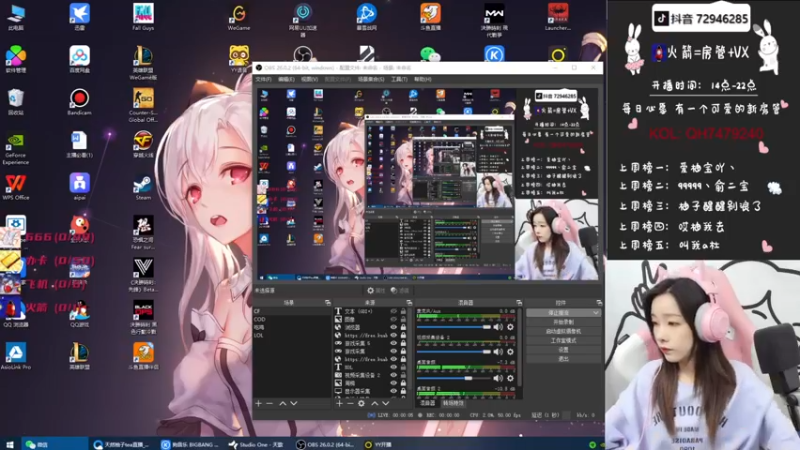800x450 pixels.
Task: Open the 工具(T) menu in OBS
Action: coord(399,80)
